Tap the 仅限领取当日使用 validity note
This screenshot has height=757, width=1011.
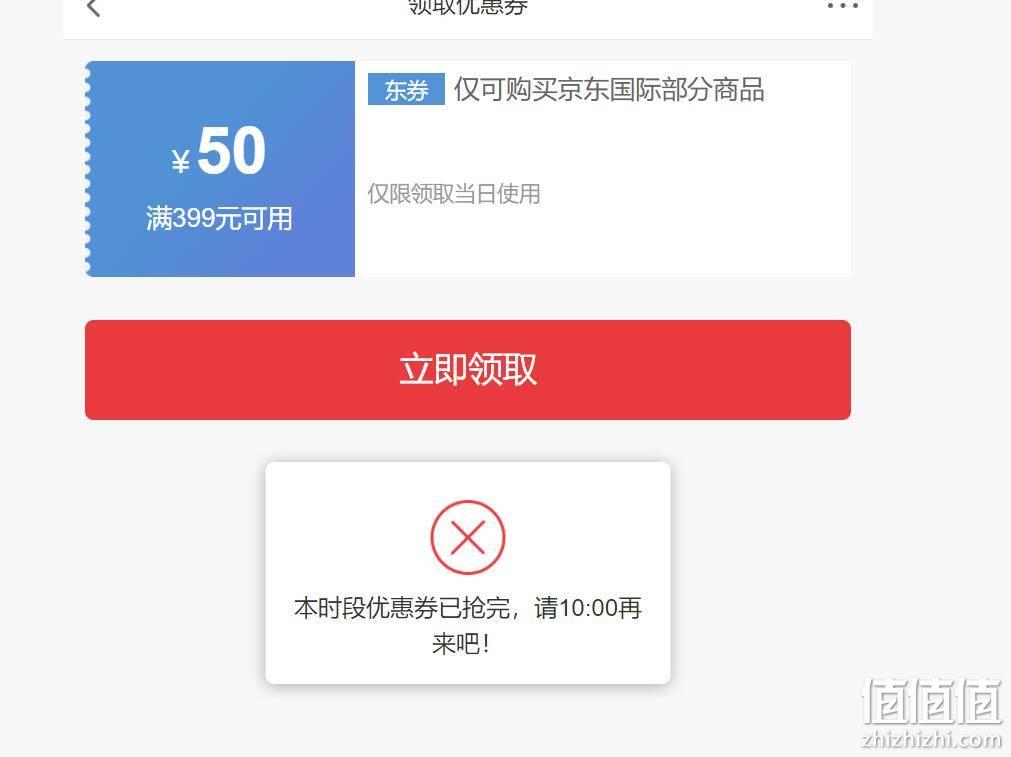pos(454,193)
